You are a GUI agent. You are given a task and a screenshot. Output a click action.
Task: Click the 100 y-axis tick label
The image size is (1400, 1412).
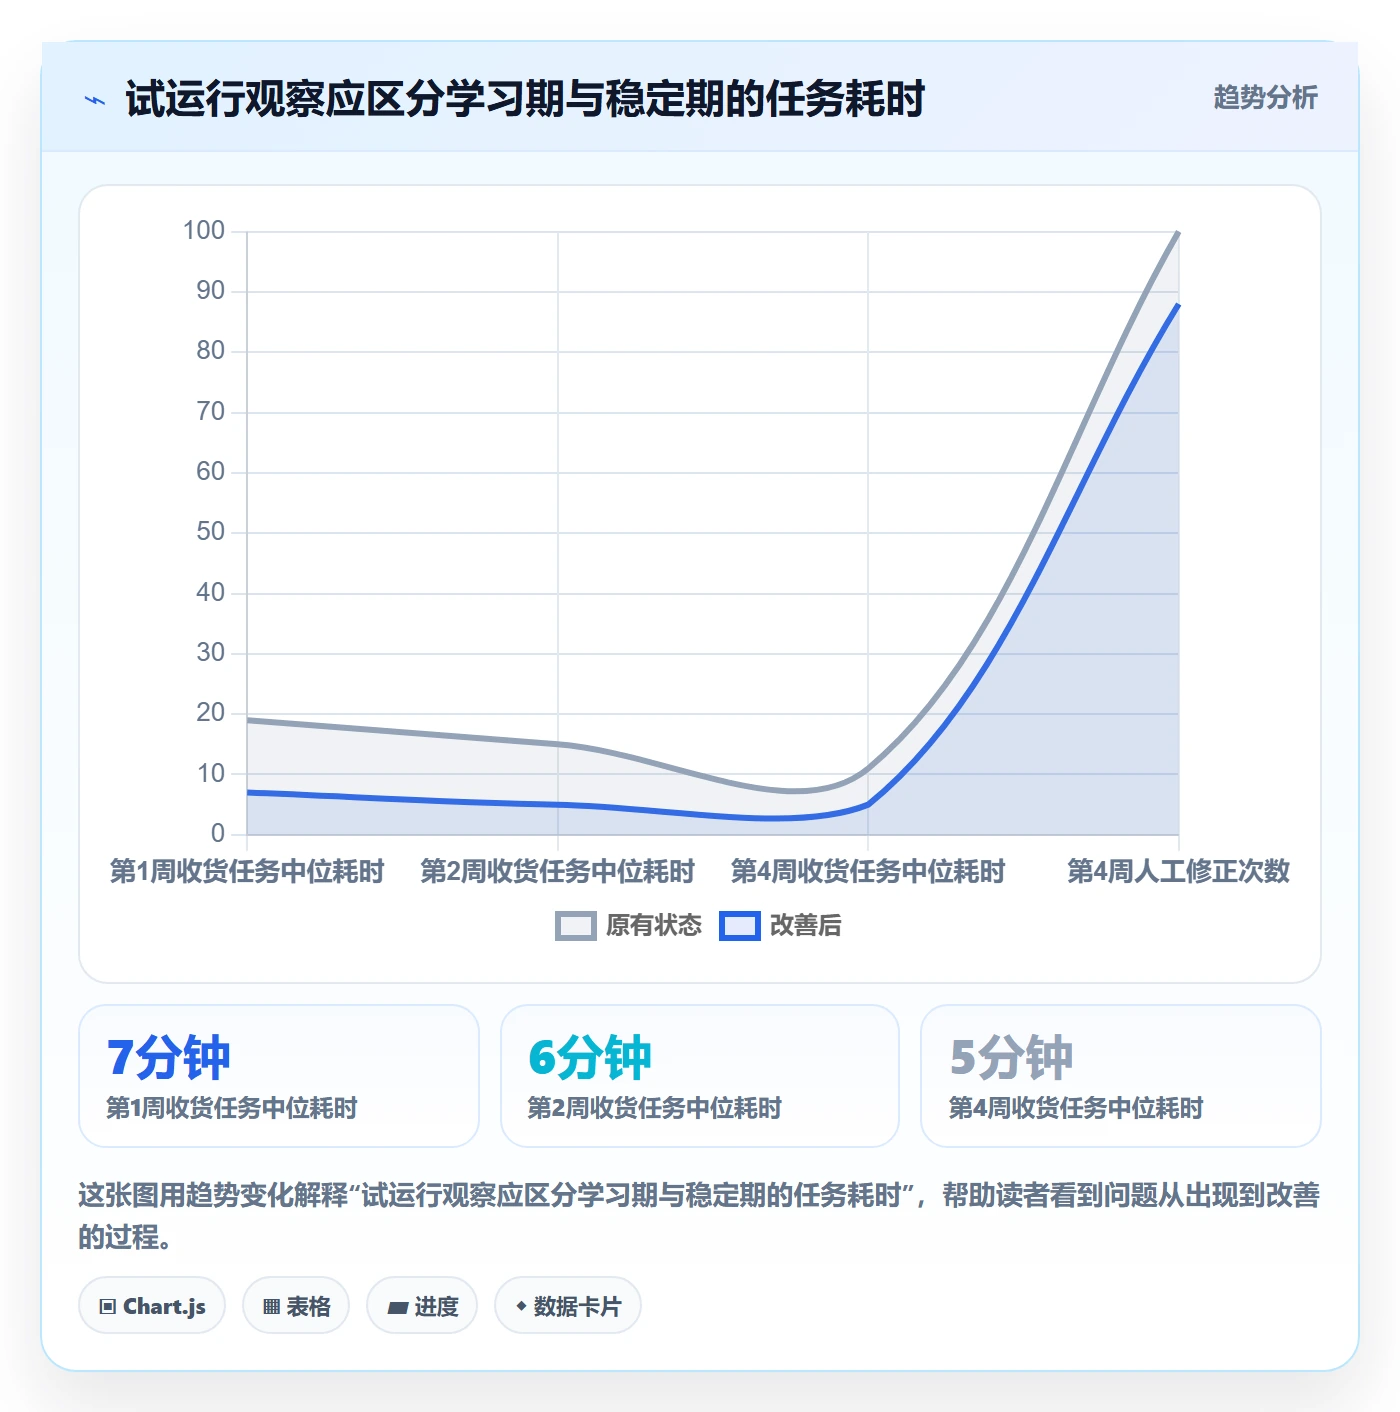click(x=204, y=231)
